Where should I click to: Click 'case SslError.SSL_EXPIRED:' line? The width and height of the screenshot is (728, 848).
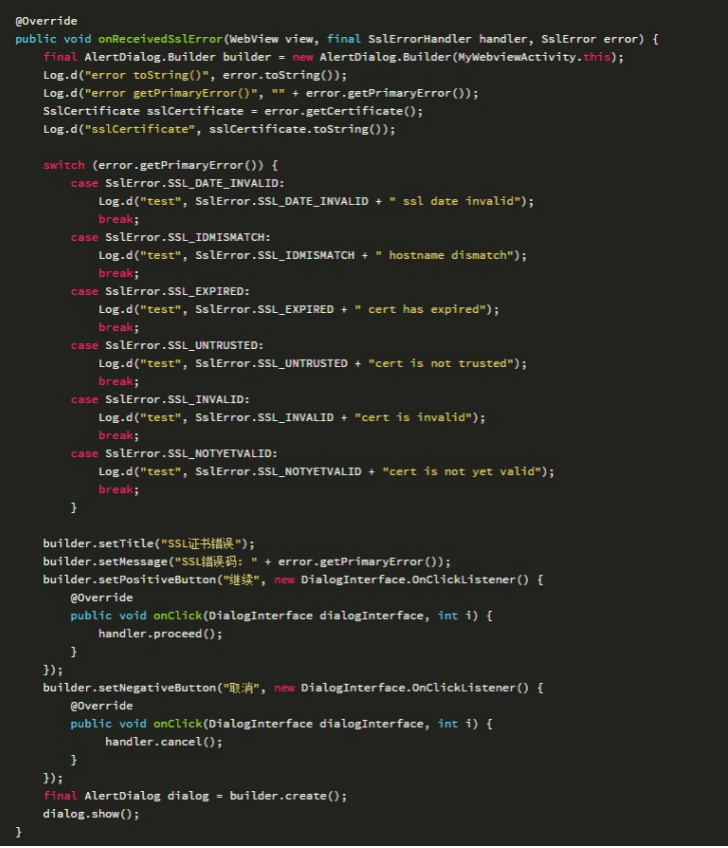(160, 292)
